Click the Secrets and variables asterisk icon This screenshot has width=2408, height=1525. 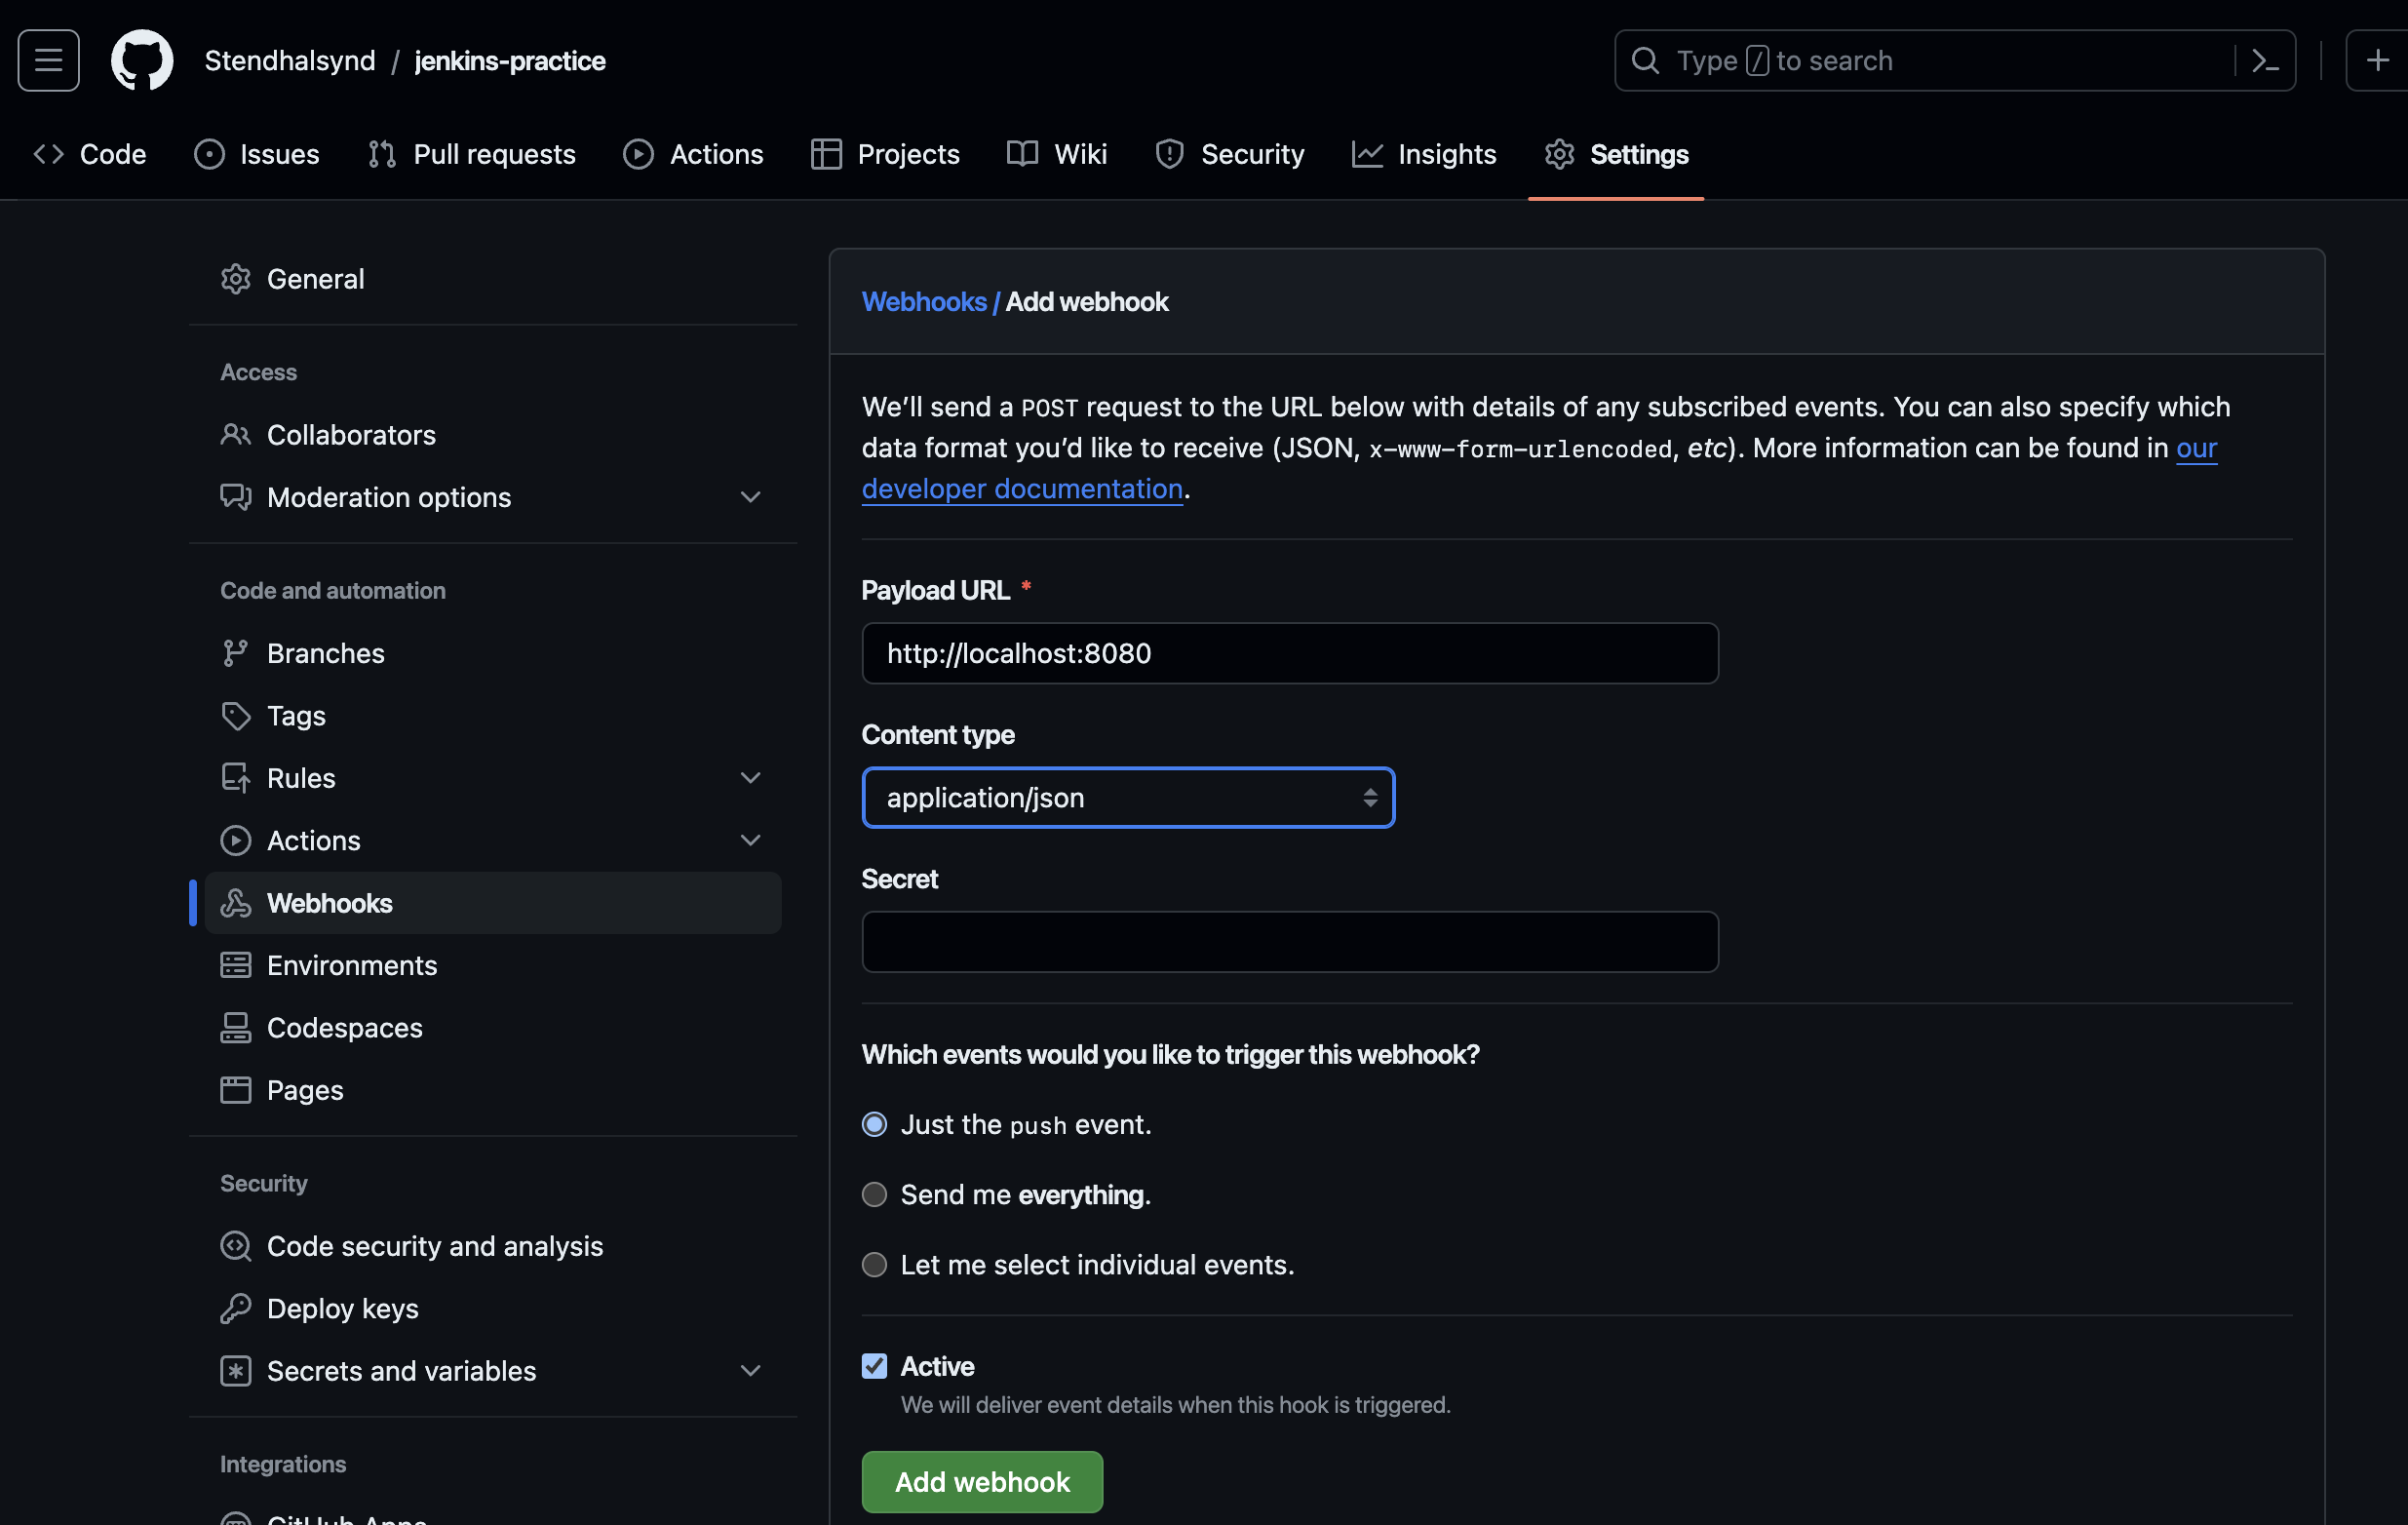point(235,1371)
